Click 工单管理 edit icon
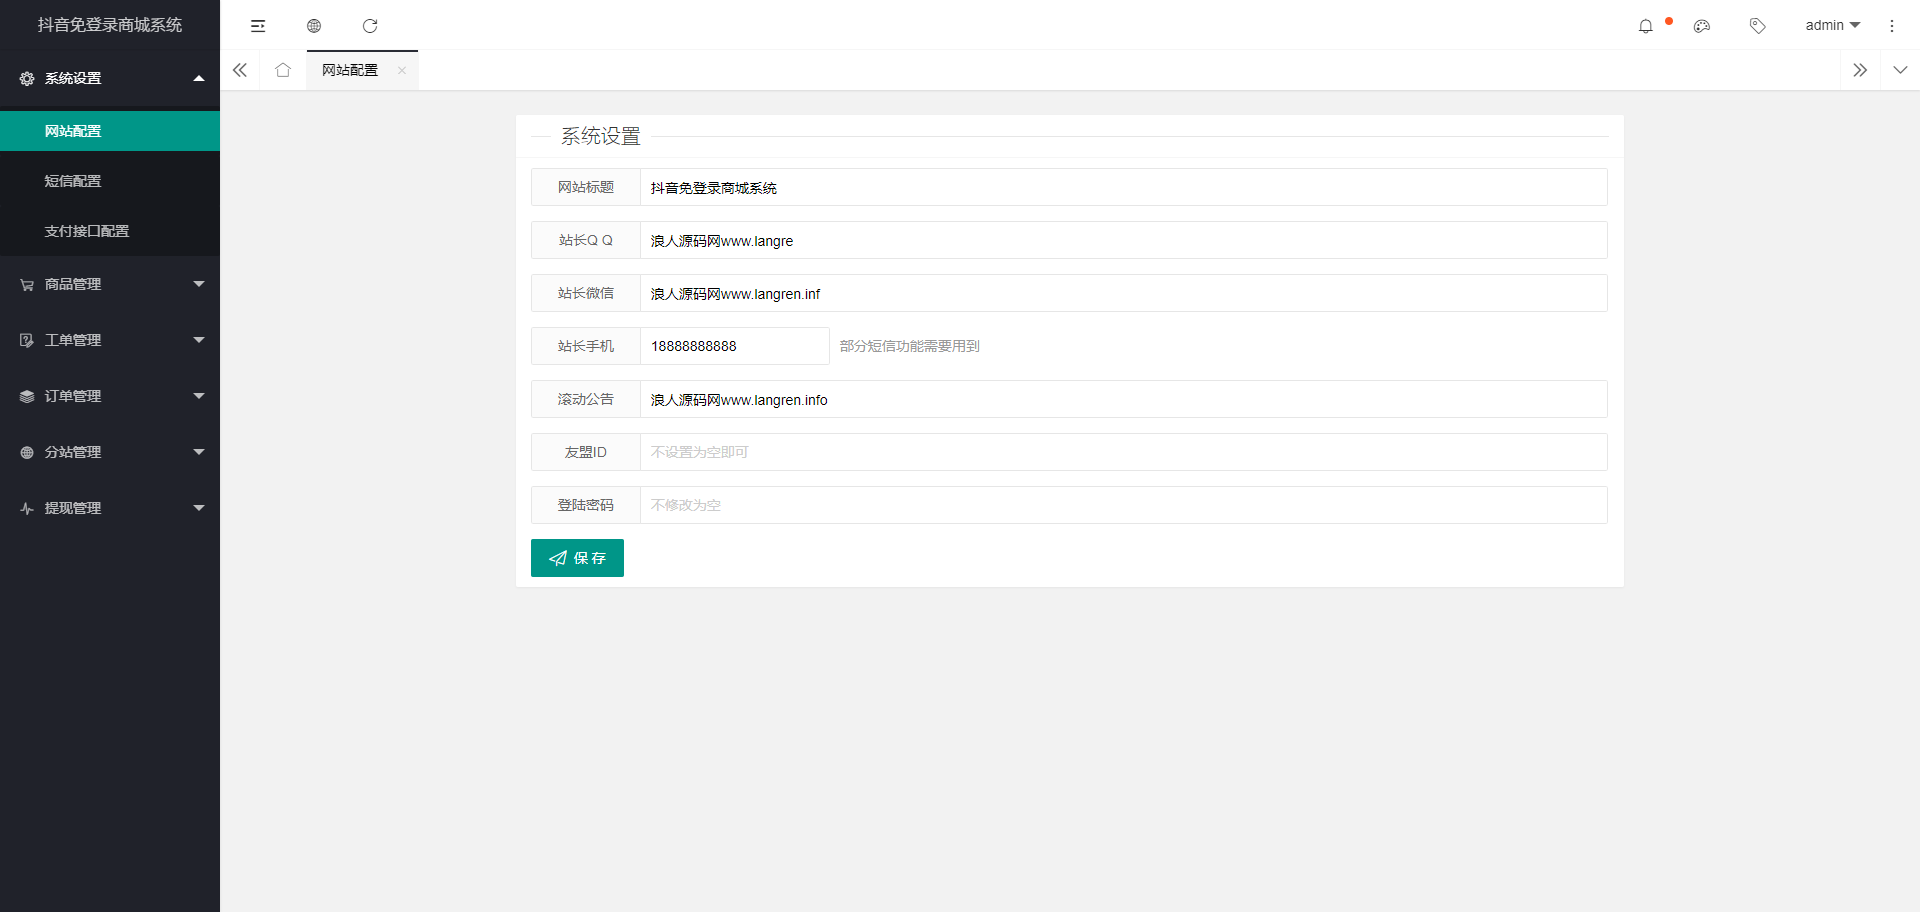This screenshot has height=912, width=1920. (x=27, y=340)
